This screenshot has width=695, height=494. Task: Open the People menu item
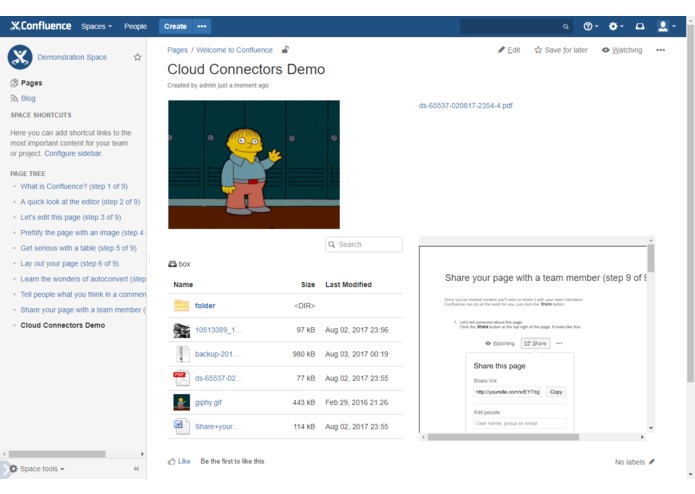click(x=135, y=27)
